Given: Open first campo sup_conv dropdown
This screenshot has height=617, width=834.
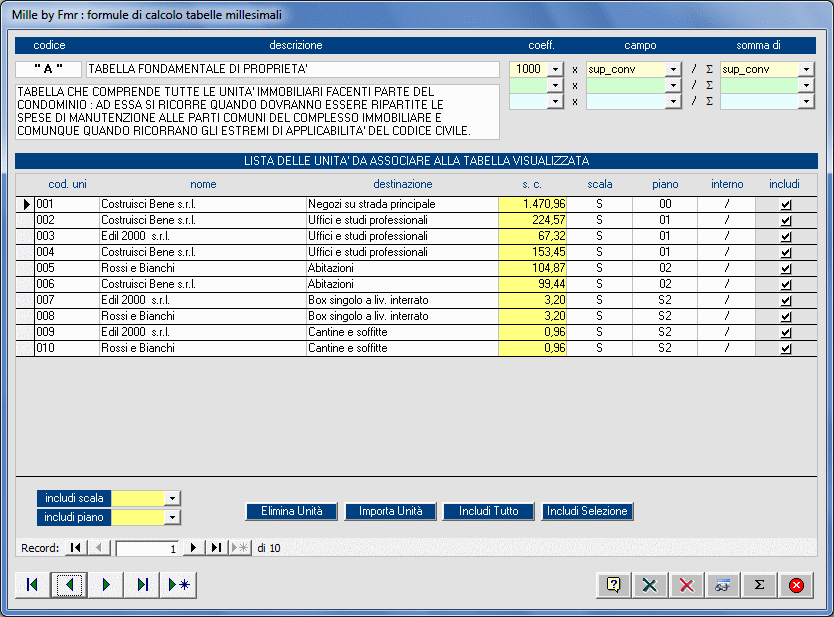Looking at the screenshot, I should [673, 69].
